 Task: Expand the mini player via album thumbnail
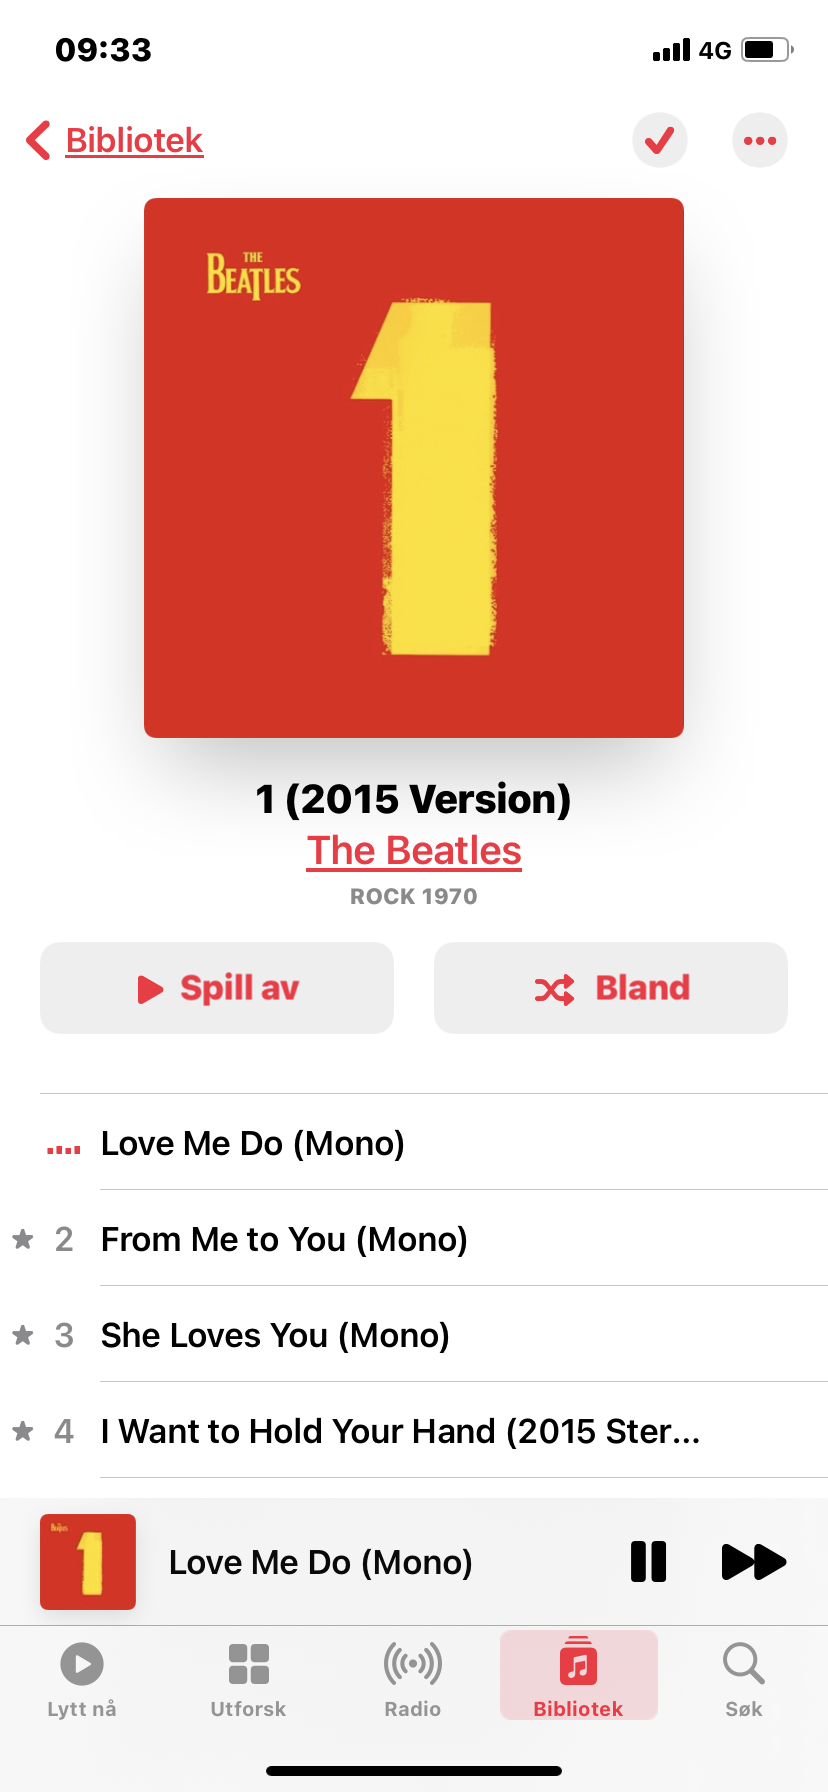(x=88, y=1562)
